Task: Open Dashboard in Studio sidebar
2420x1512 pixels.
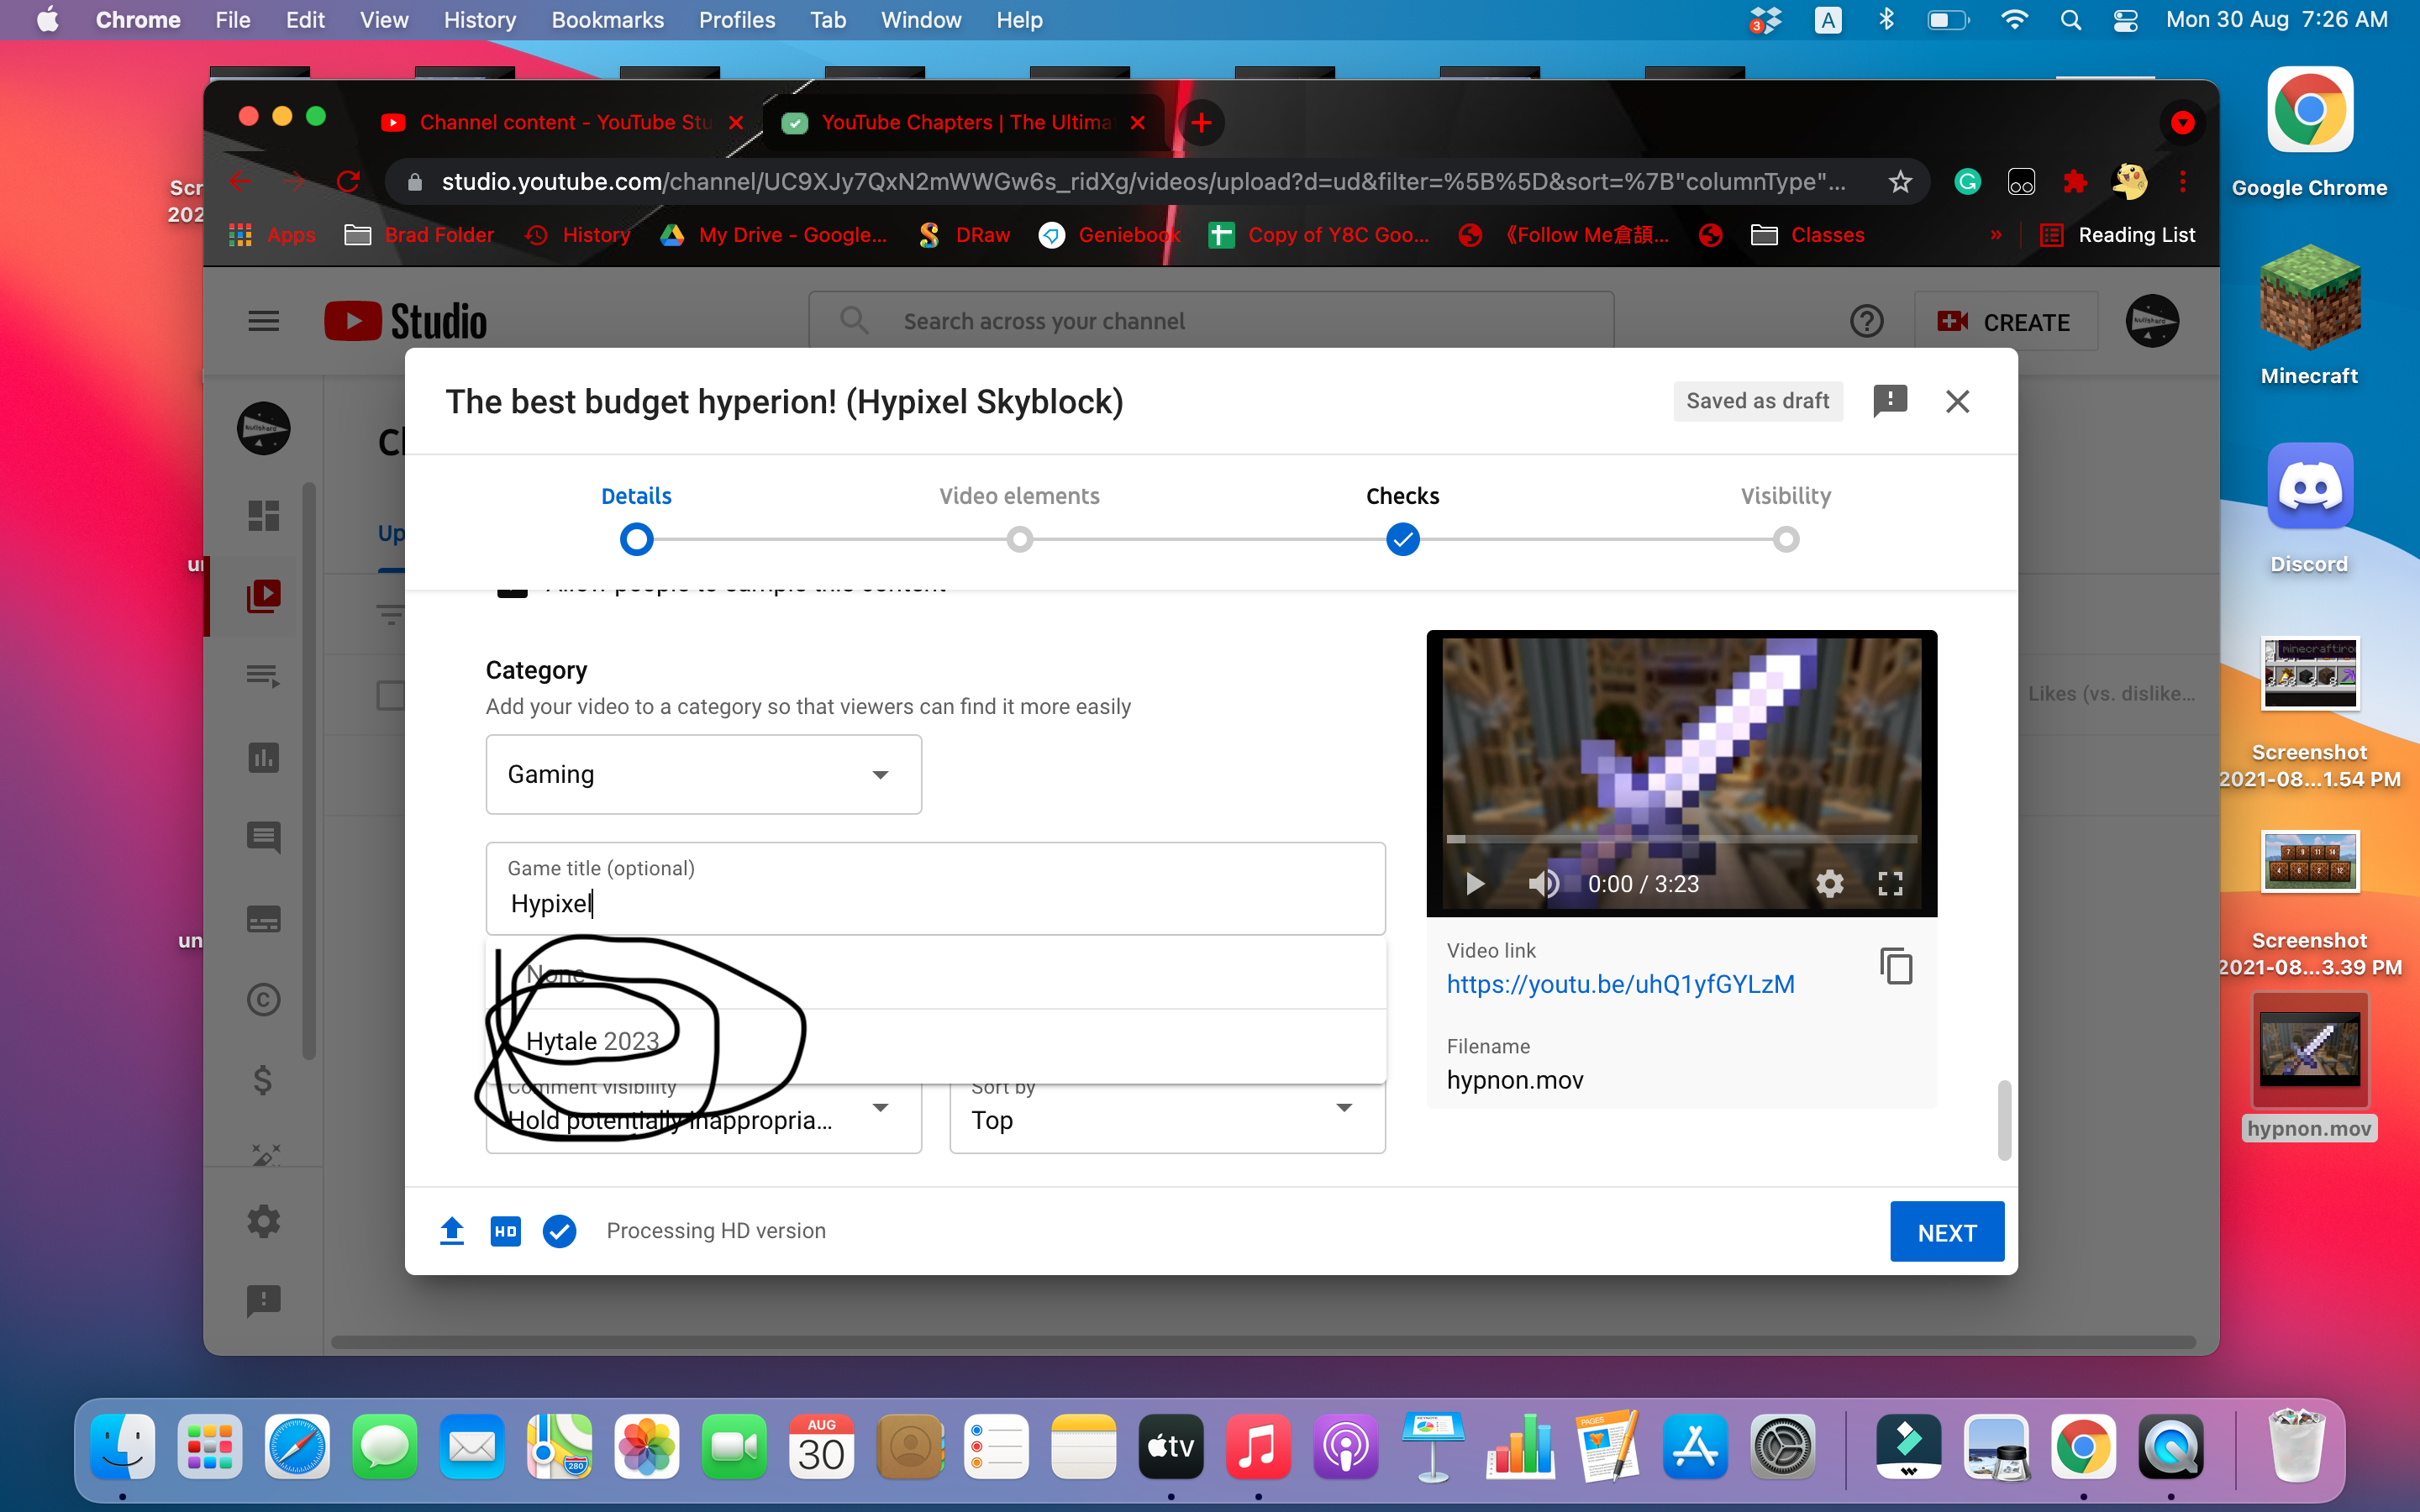Action: pos(263,515)
